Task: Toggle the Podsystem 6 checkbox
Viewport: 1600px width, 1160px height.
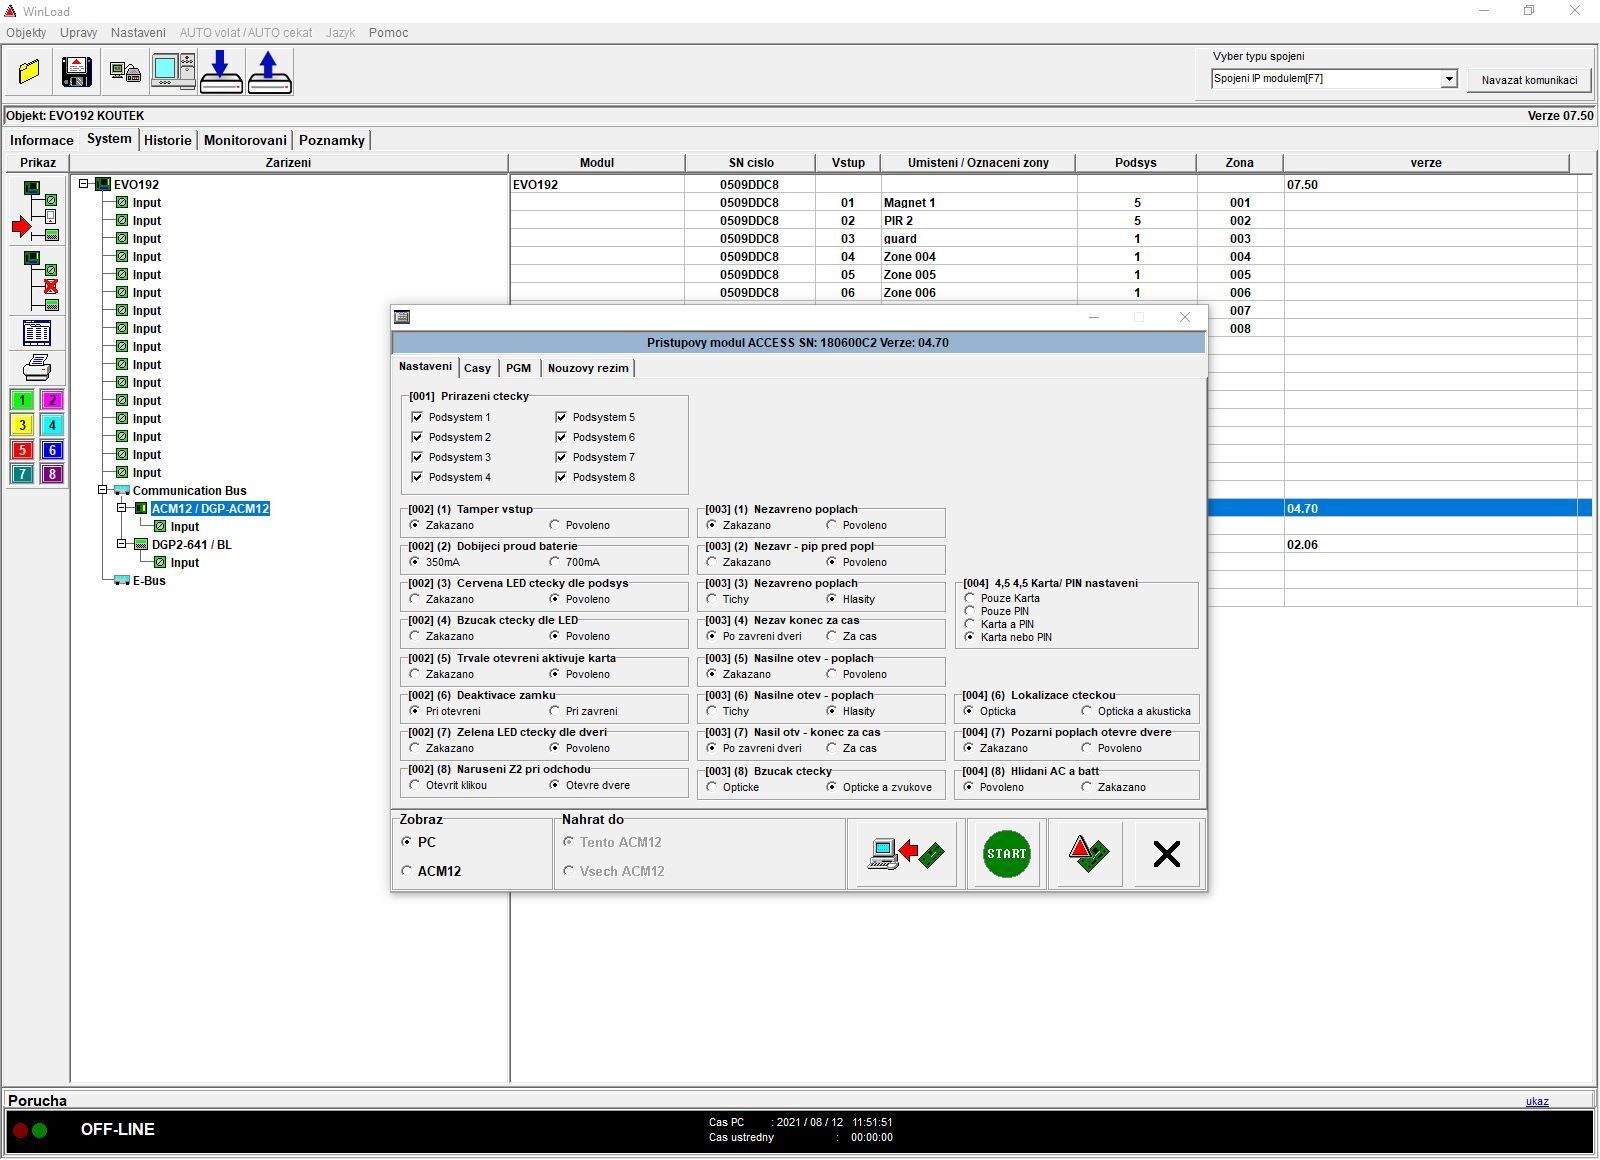Action: point(561,437)
